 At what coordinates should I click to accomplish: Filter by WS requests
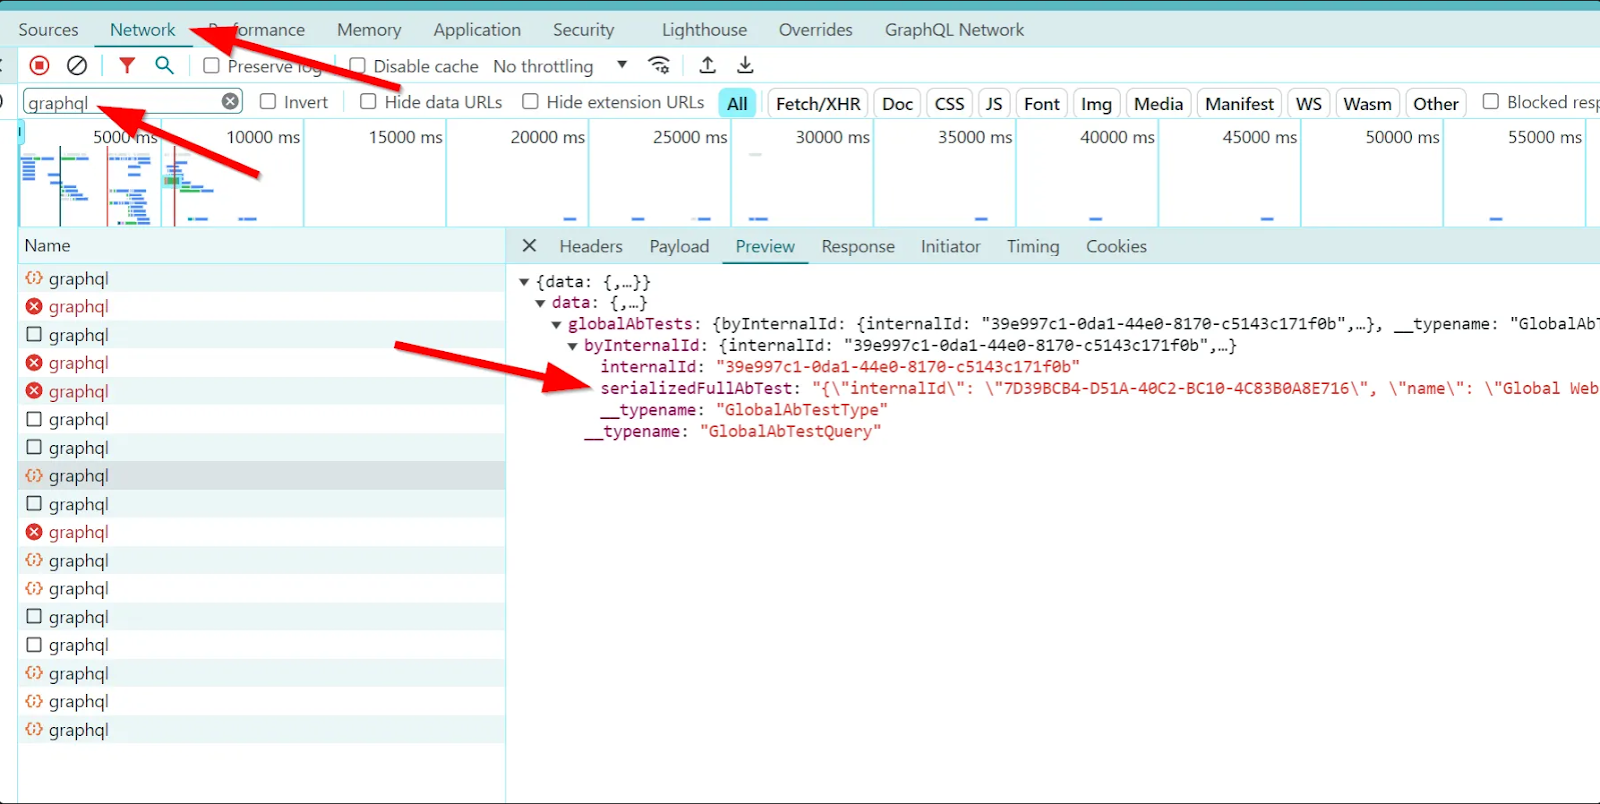tap(1308, 103)
